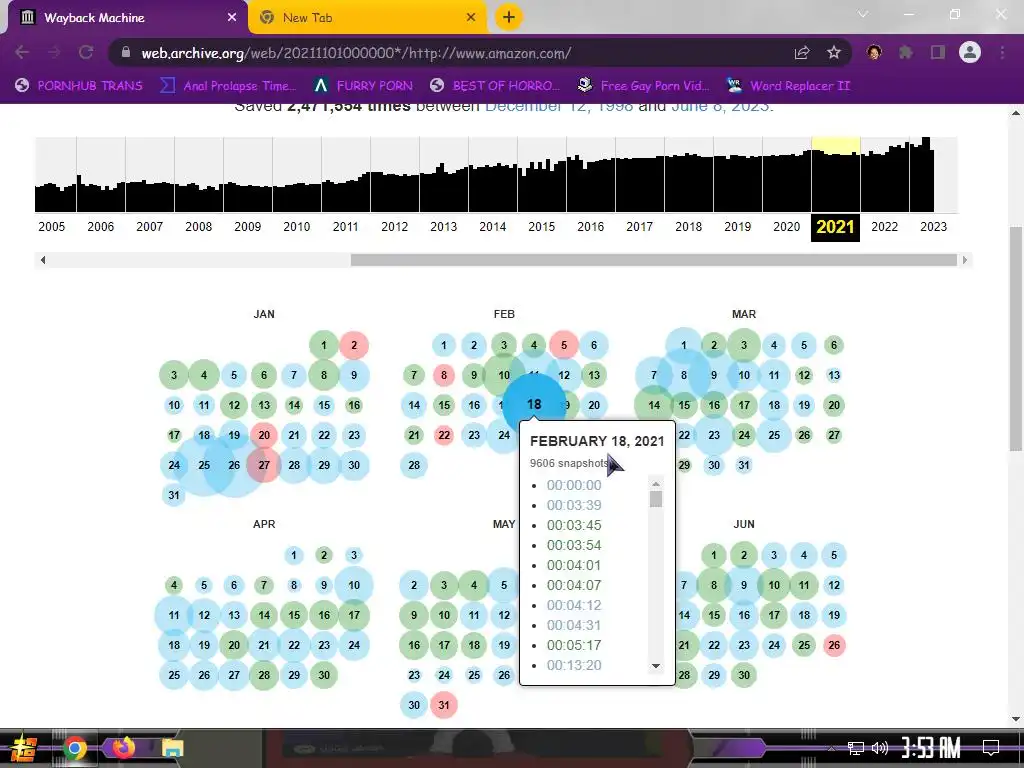The image size is (1024, 768).
Task: Select year 2005 on the timeline
Action: click(52, 227)
